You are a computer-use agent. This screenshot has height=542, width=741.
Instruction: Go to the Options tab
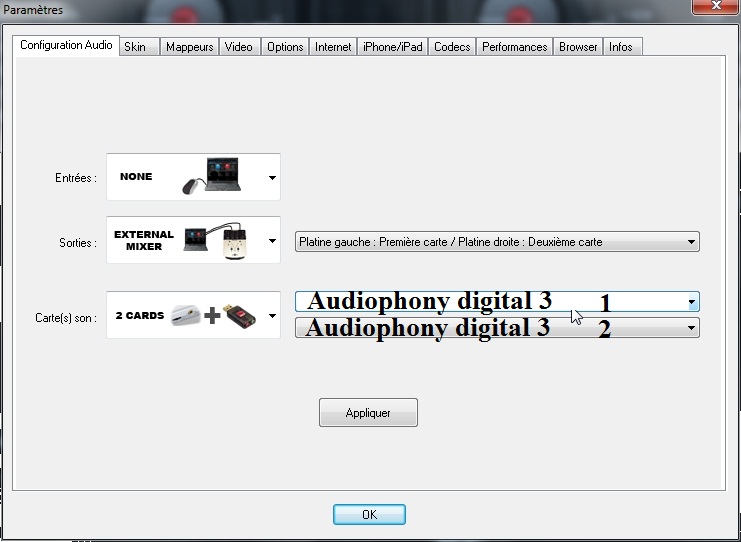tap(285, 47)
